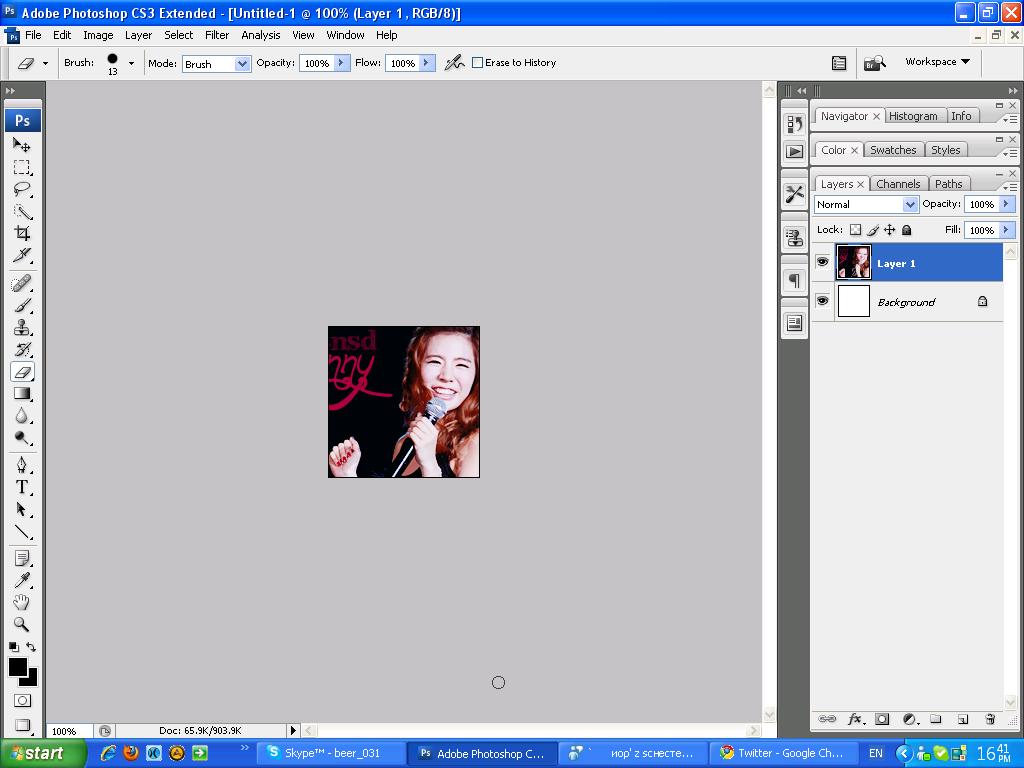This screenshot has height=768, width=1024.
Task: Delete layer trash button
Action: 990,719
